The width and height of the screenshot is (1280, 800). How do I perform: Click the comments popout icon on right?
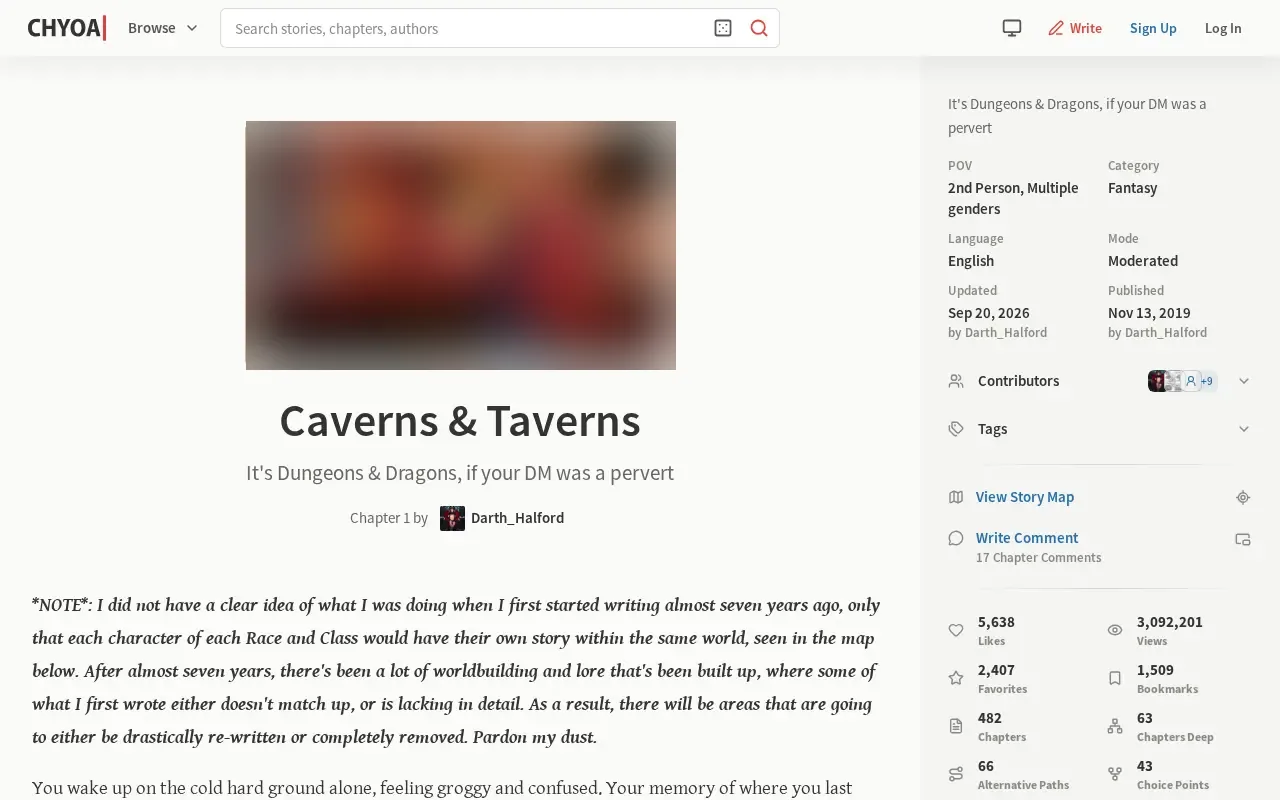click(x=1243, y=539)
